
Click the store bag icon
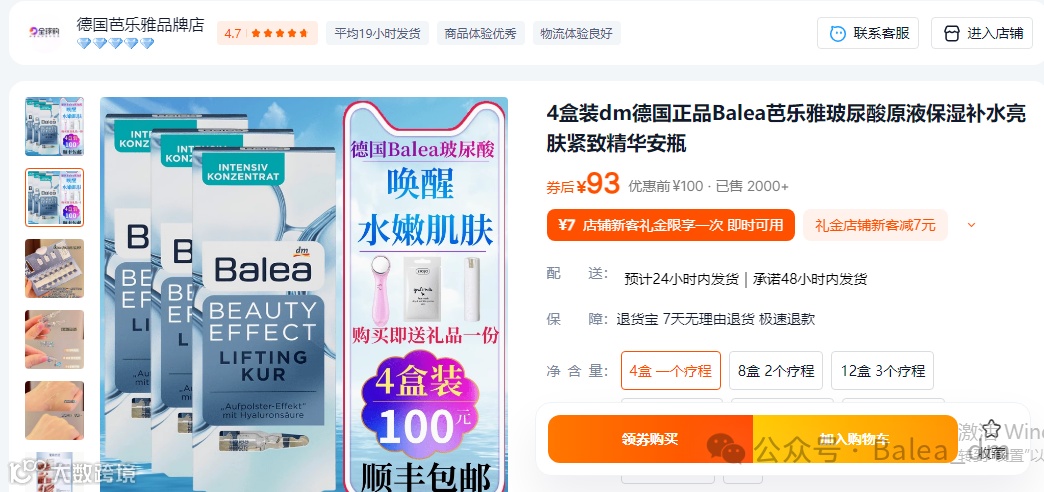952,33
